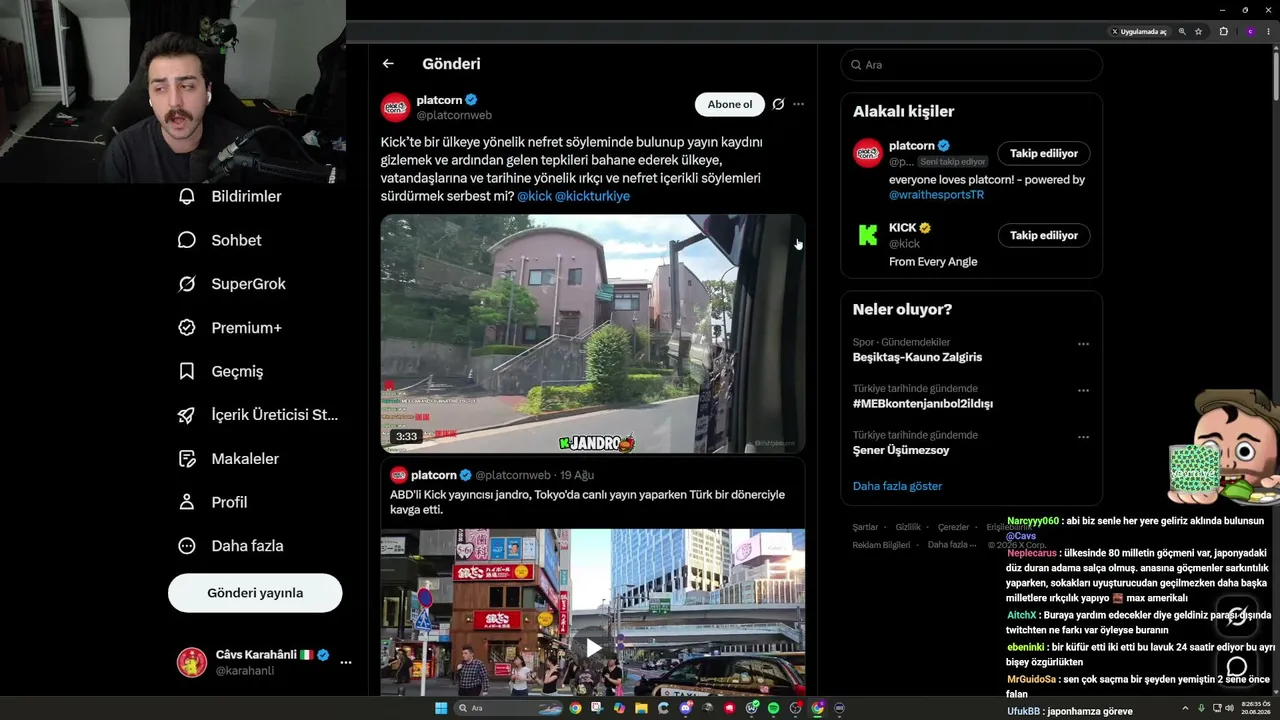This screenshot has width=1280, height=720.
Task: Go back using the Gönderi back arrow
Action: (388, 64)
